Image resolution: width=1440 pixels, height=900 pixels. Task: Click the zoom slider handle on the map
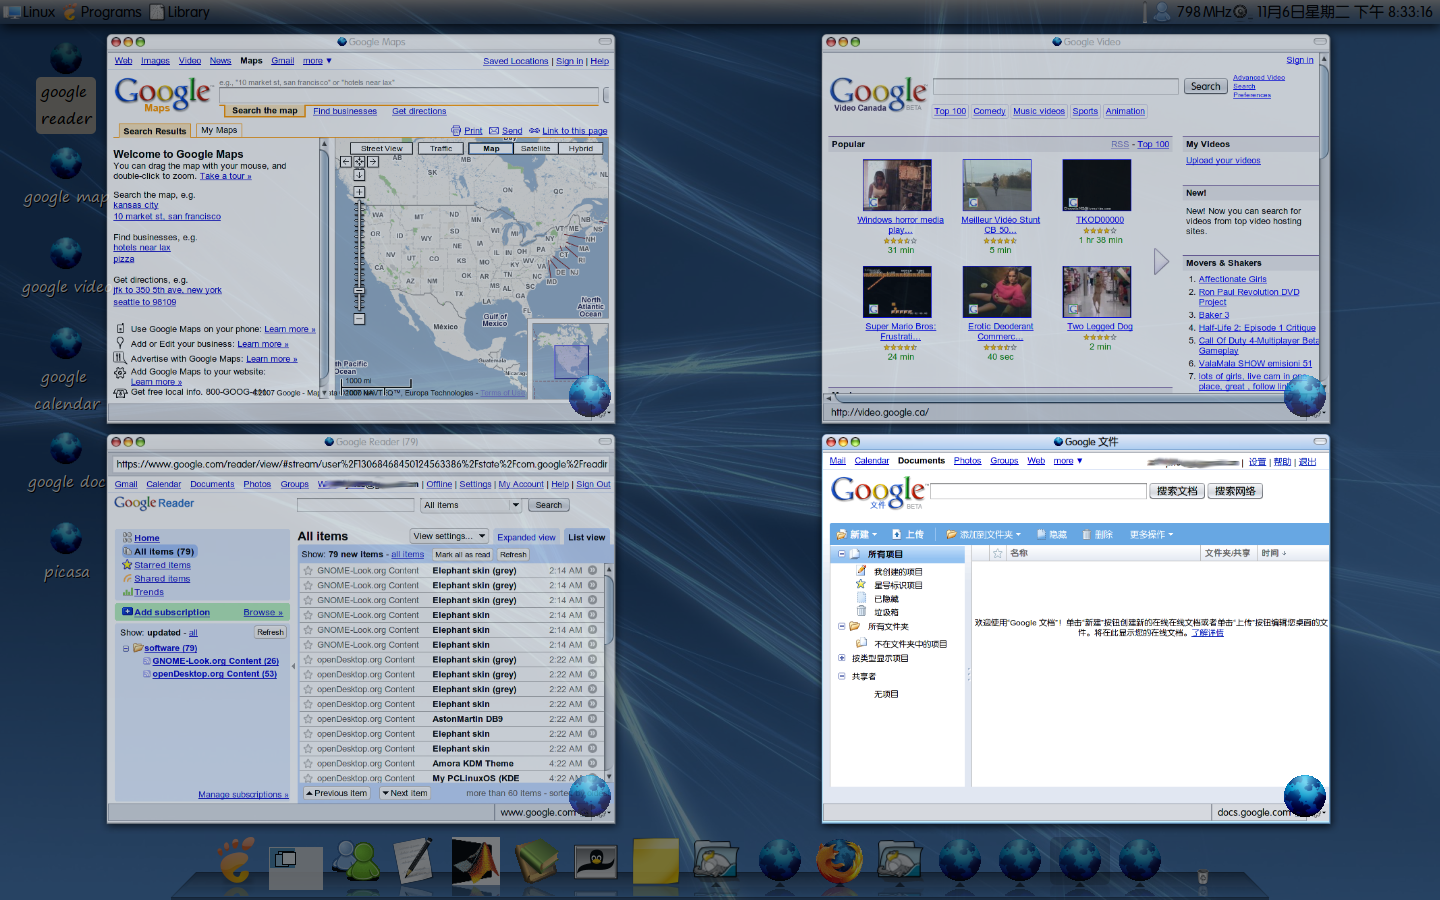coord(359,290)
